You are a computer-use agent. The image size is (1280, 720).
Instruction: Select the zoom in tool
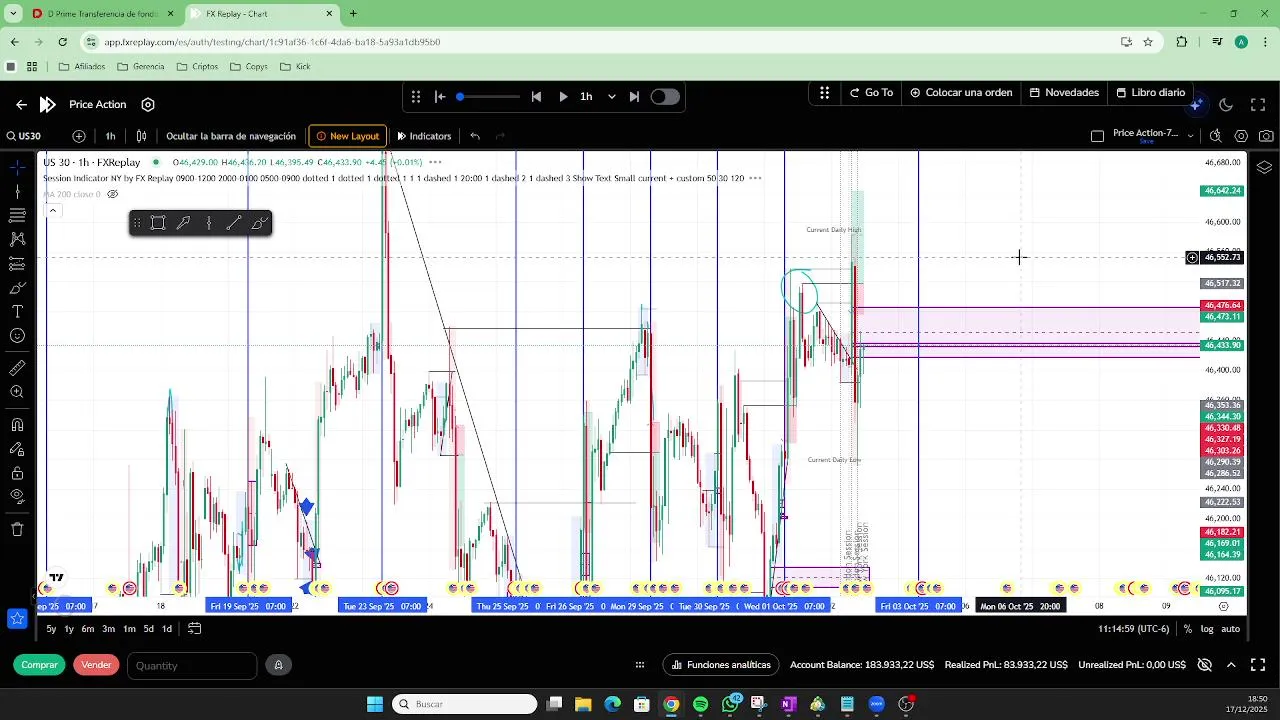pyautogui.click(x=17, y=392)
